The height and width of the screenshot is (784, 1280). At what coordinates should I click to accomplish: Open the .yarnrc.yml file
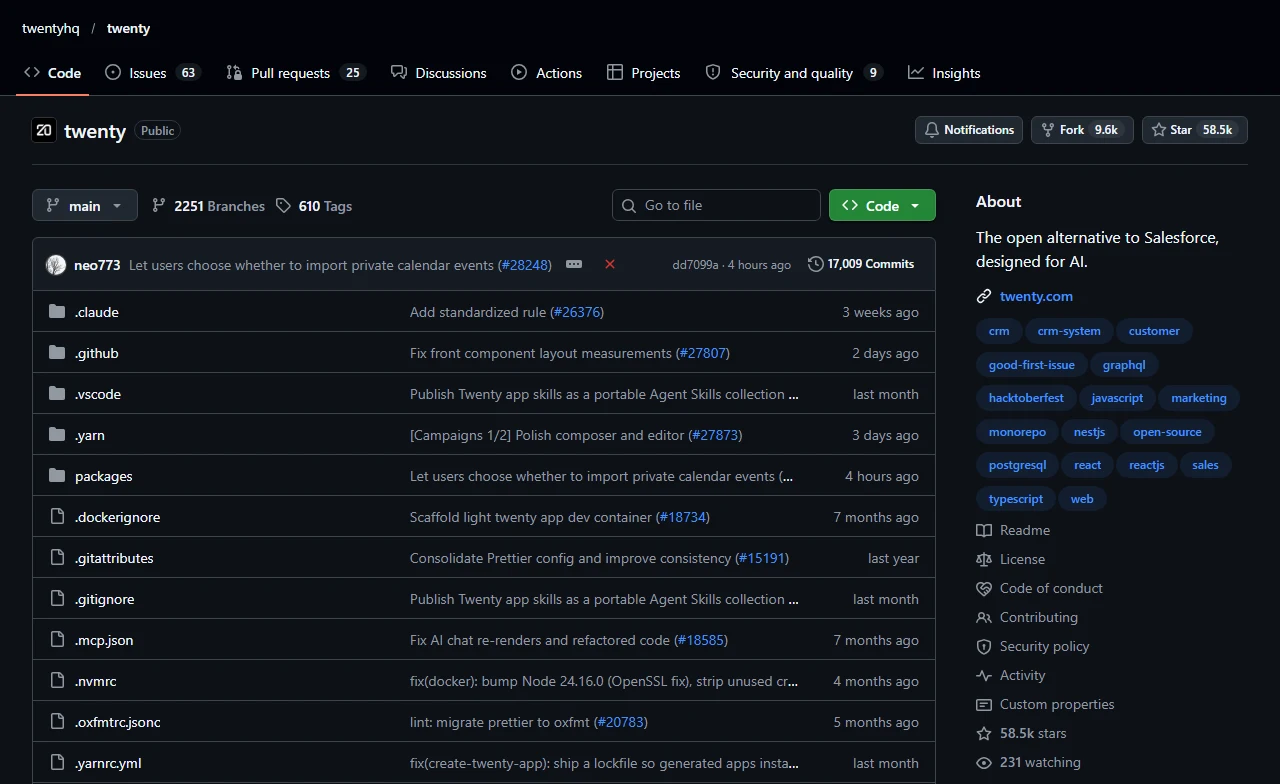click(108, 763)
